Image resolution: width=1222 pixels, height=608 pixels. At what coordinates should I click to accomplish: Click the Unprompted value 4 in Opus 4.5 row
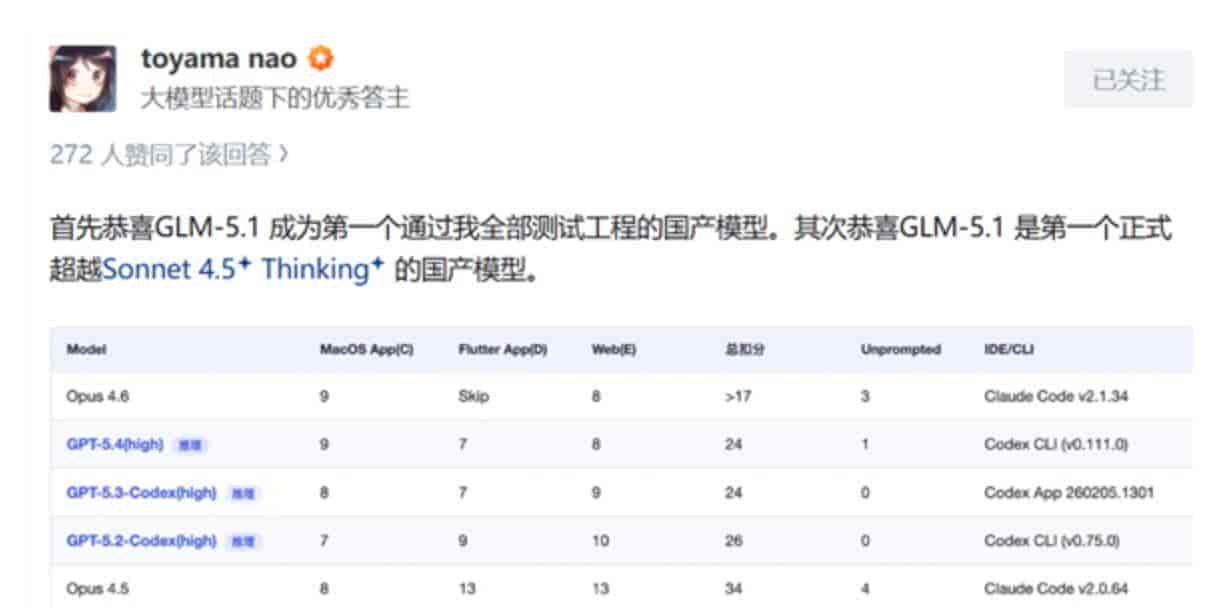(x=865, y=589)
